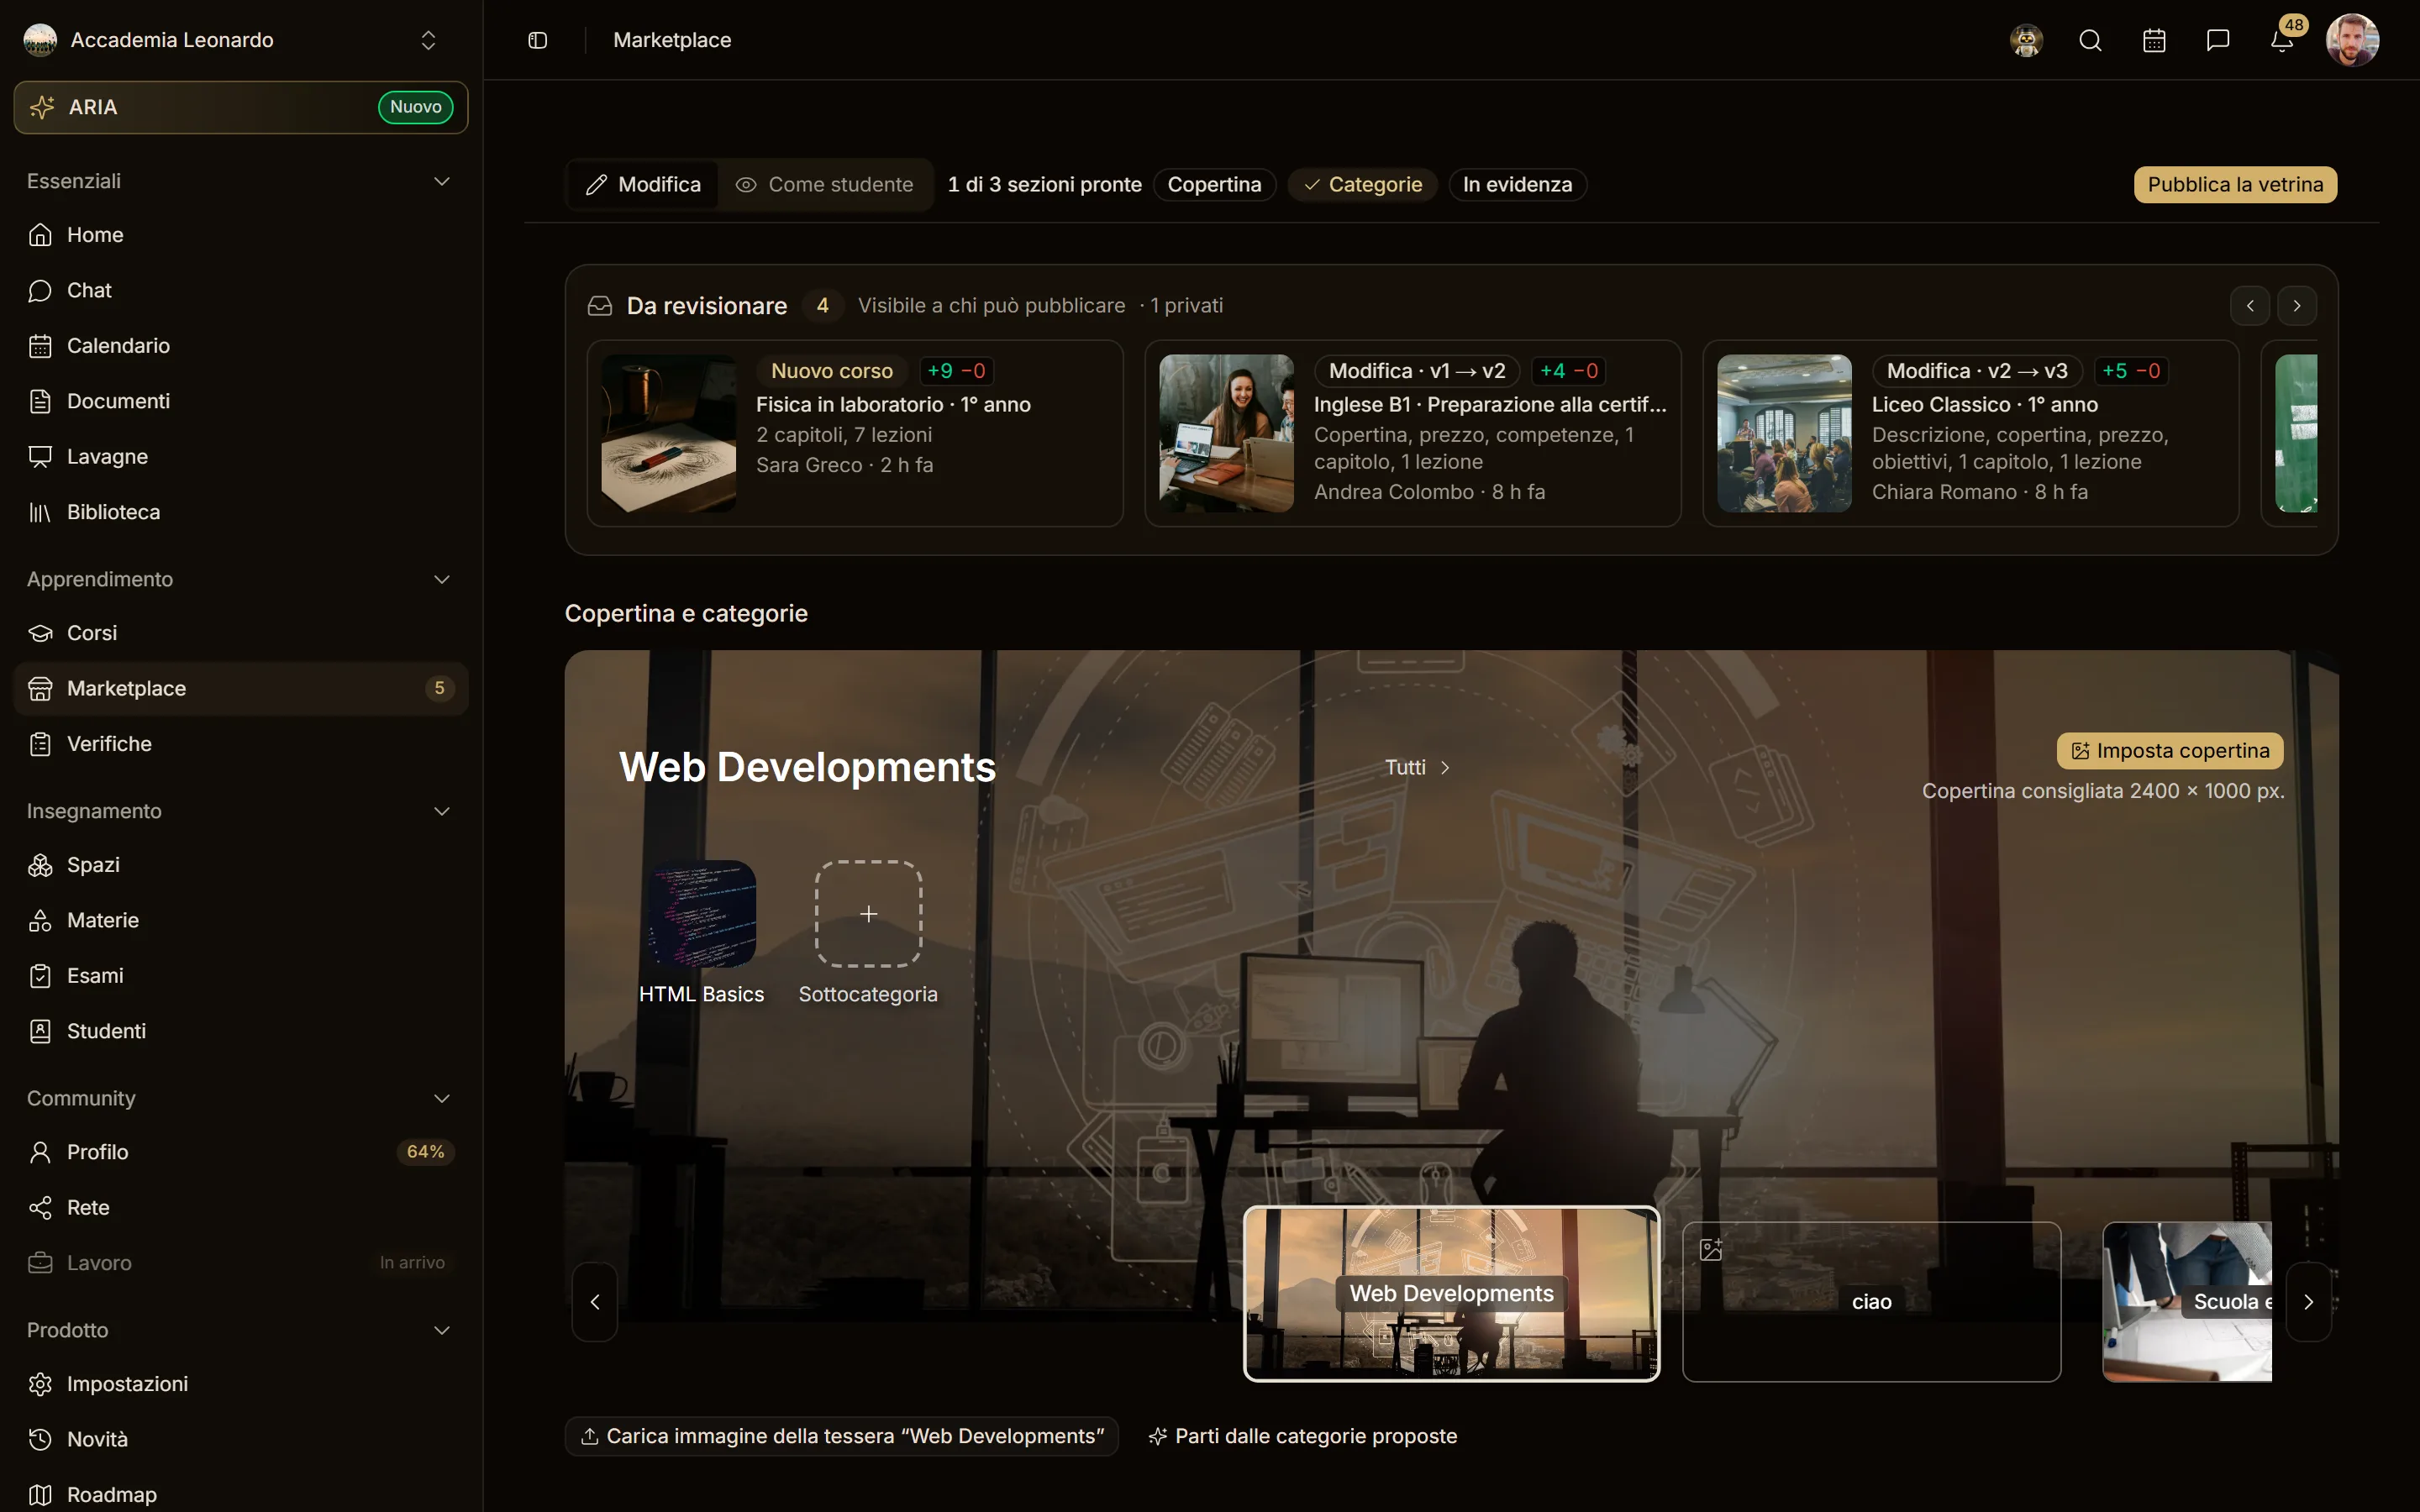The width and height of the screenshot is (2420, 1512).
Task: Click the owl mascot avatar icon
Action: point(2026,40)
